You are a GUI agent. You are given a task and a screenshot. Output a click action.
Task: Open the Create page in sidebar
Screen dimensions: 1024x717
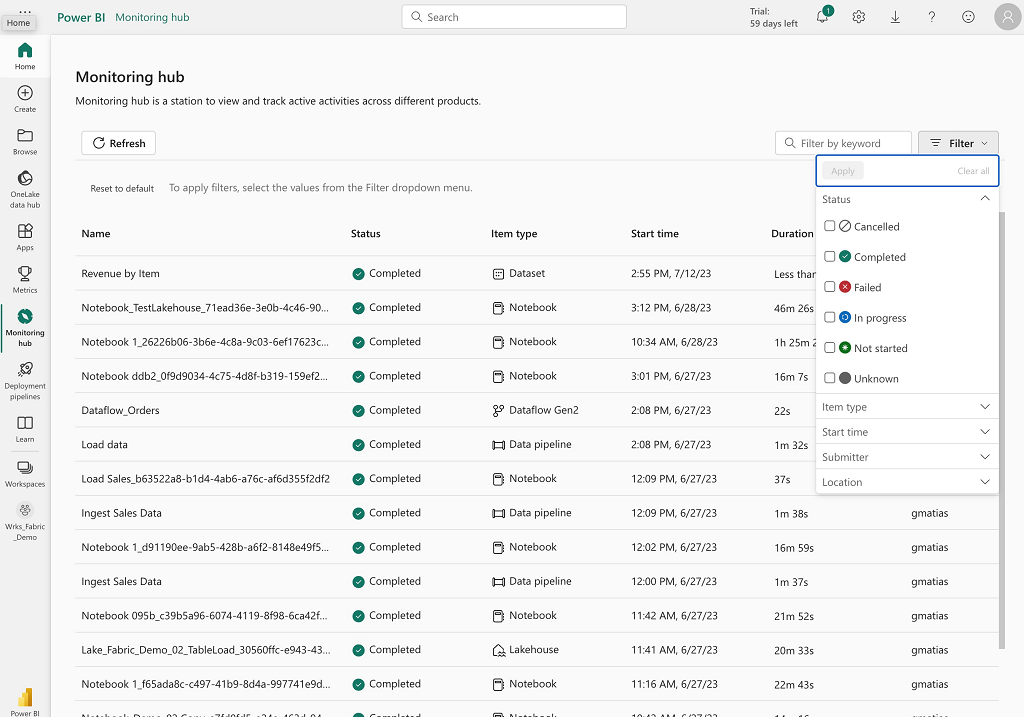coord(25,99)
